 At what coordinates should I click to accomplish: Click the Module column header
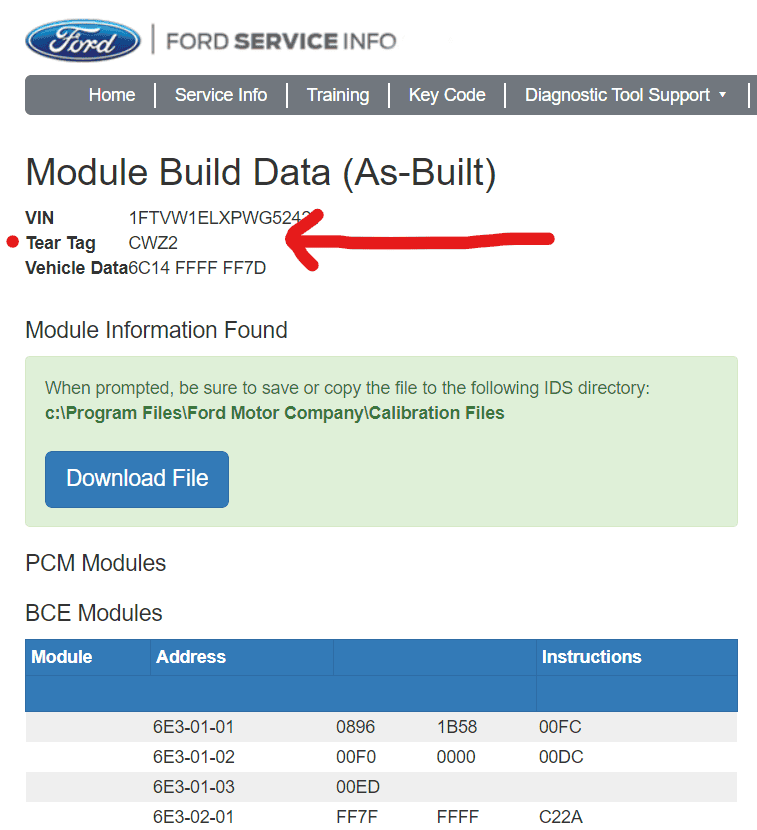coord(62,657)
